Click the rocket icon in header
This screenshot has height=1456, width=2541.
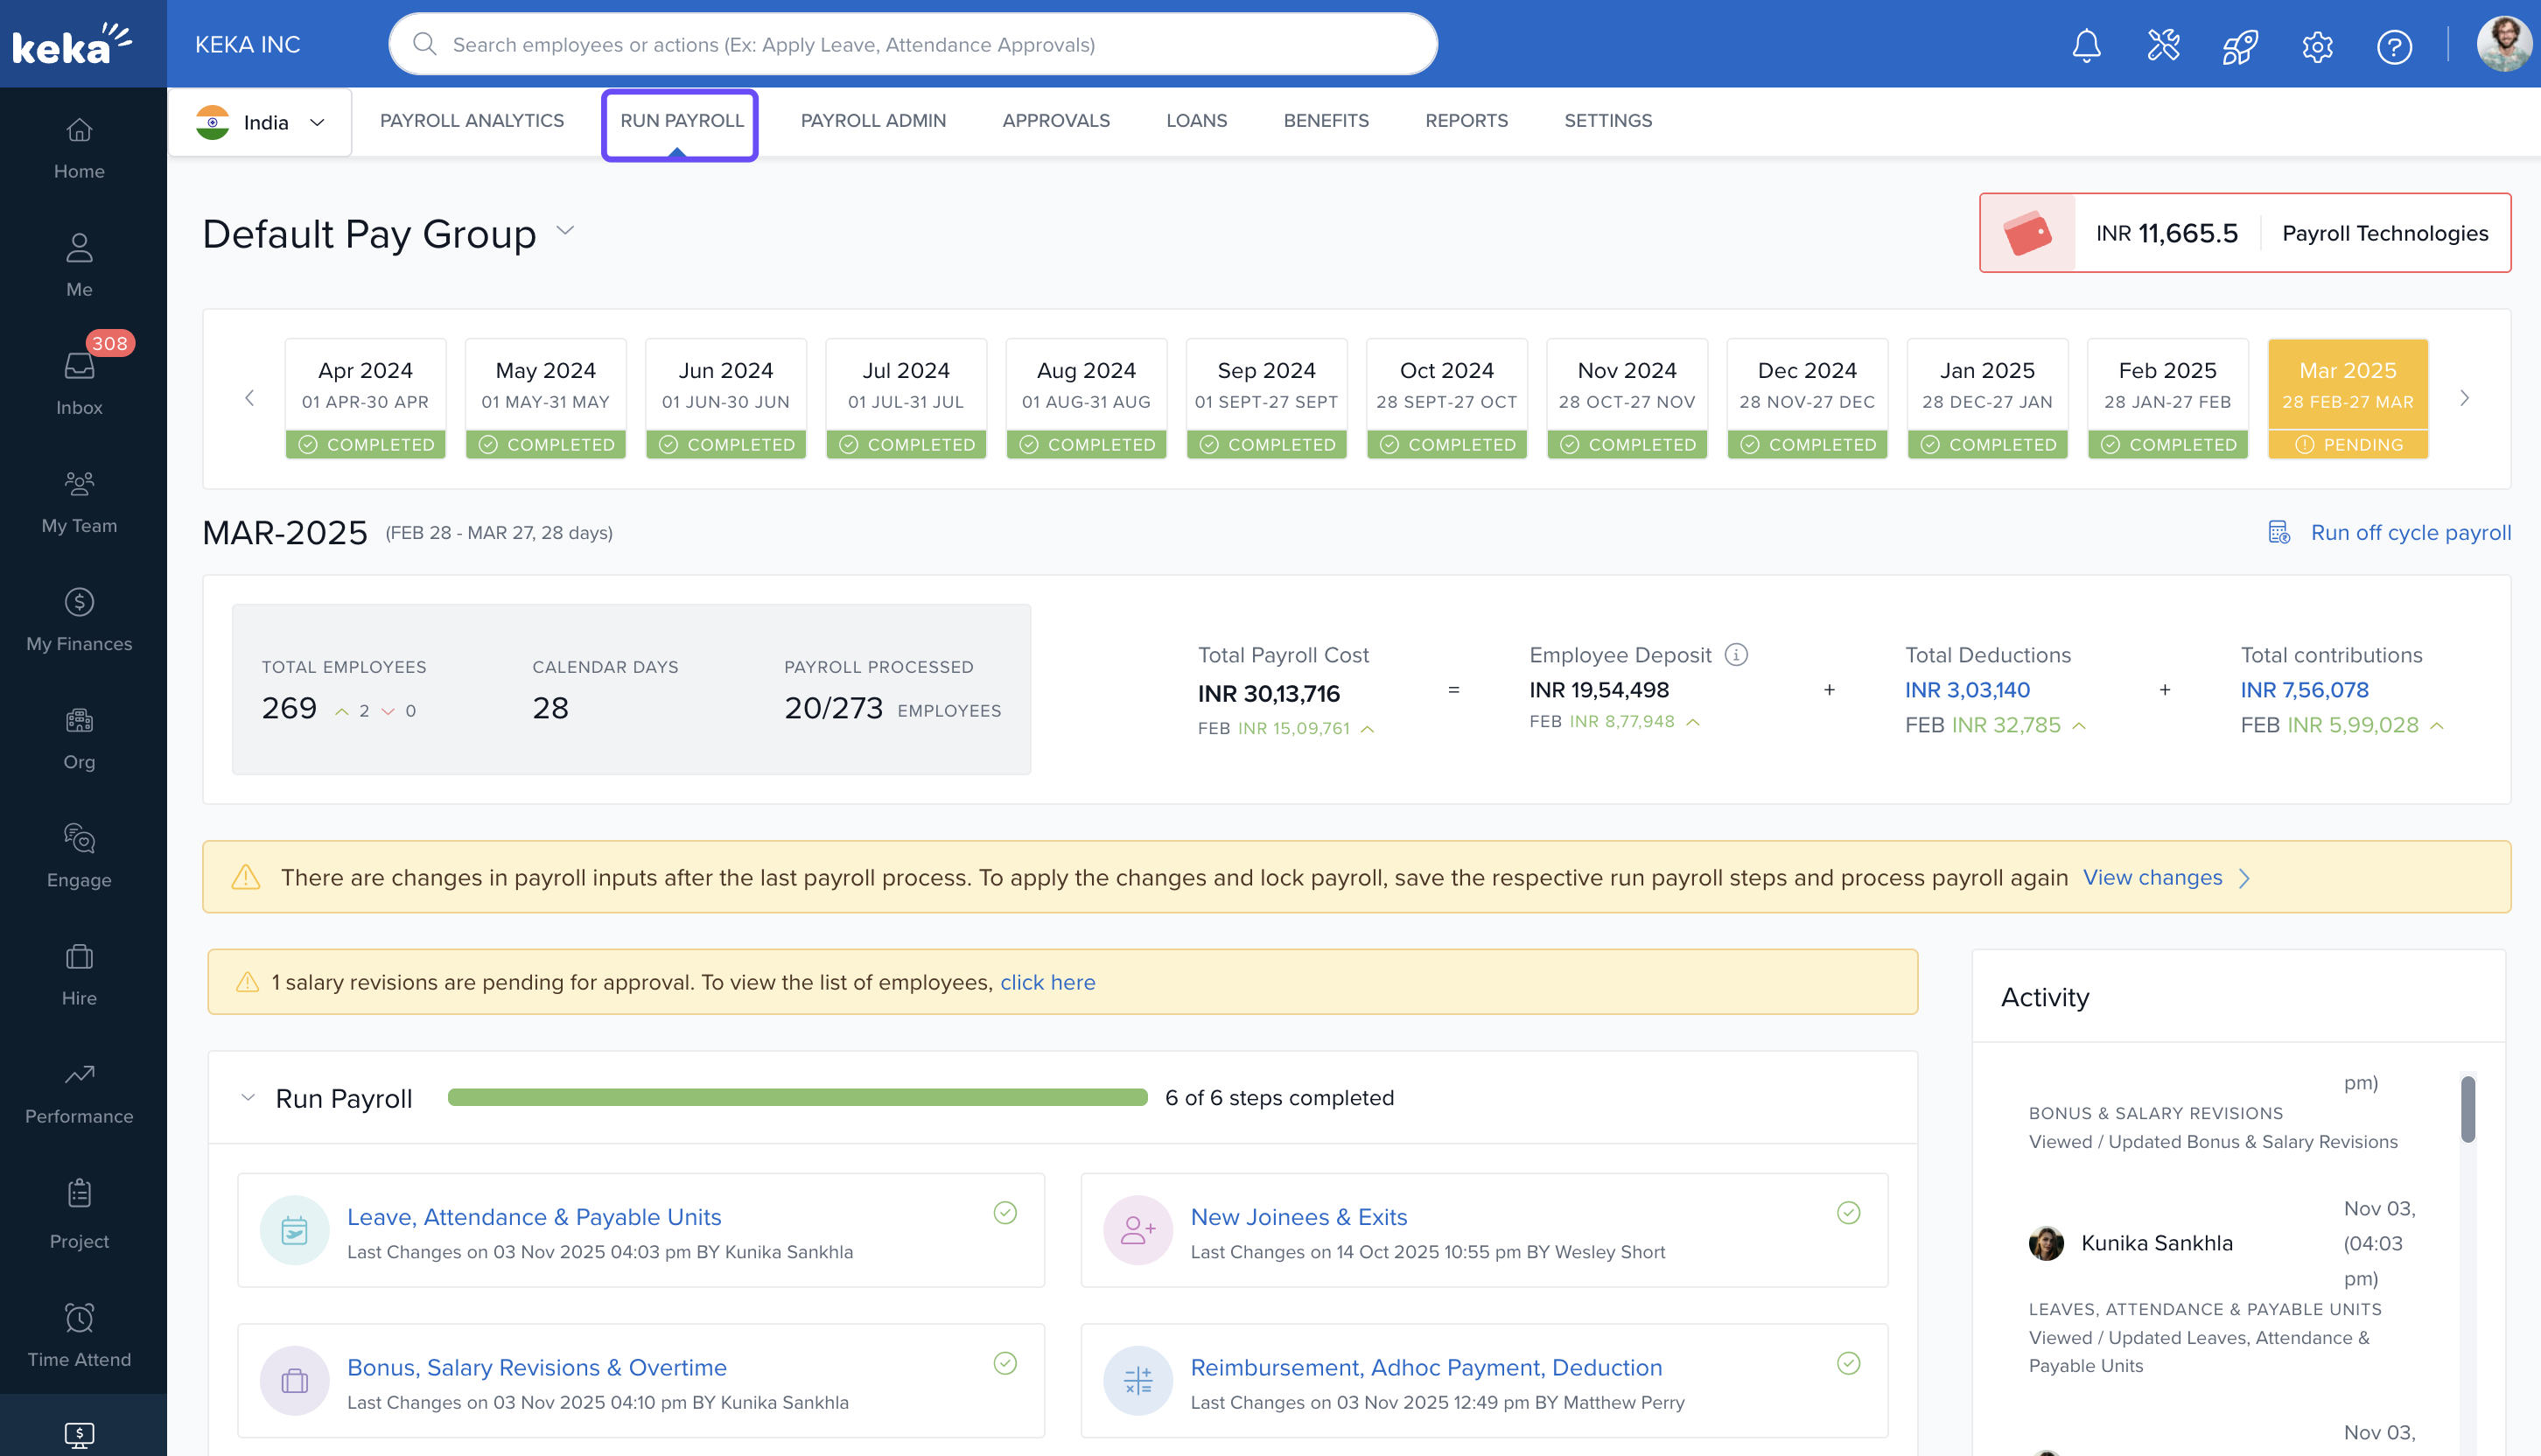coord(2240,45)
